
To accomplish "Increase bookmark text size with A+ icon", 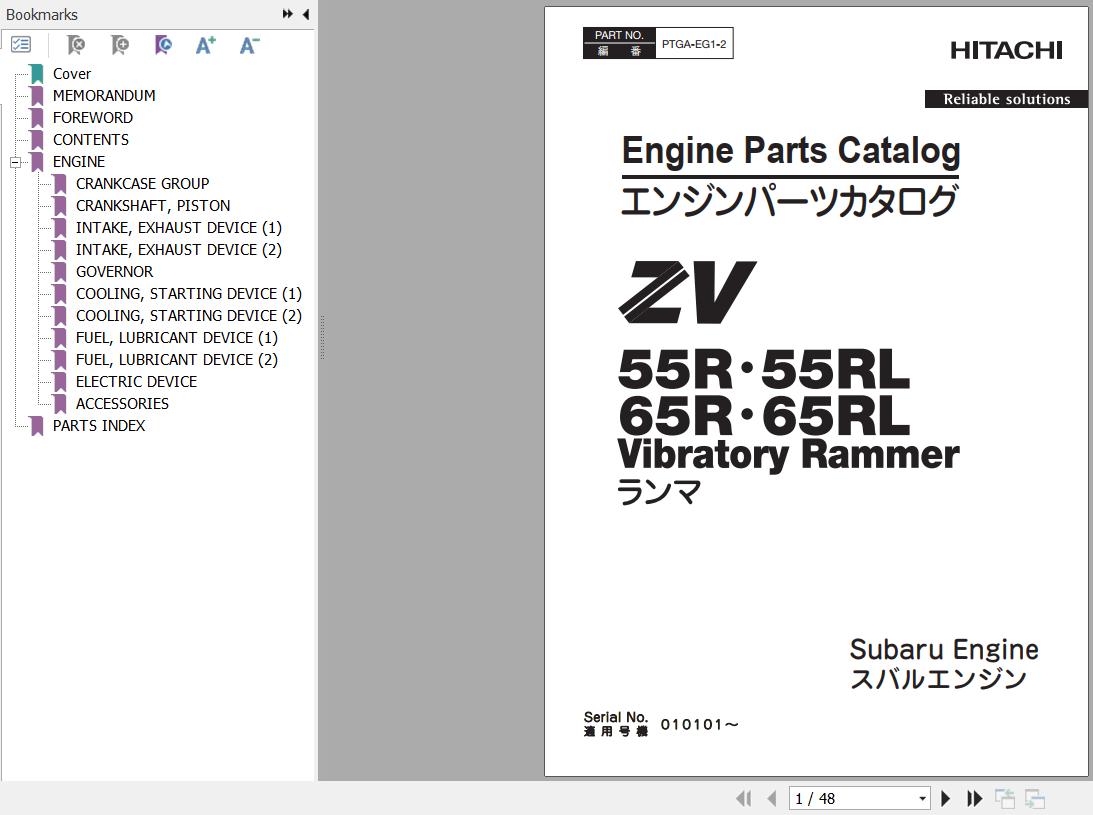I will pos(206,45).
